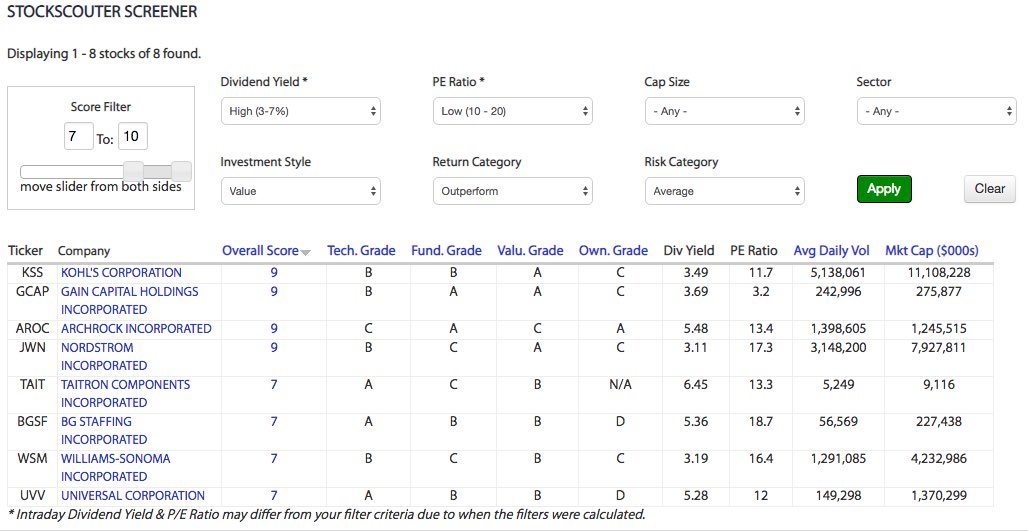Sort by Own. Grade column header

(x=613, y=250)
